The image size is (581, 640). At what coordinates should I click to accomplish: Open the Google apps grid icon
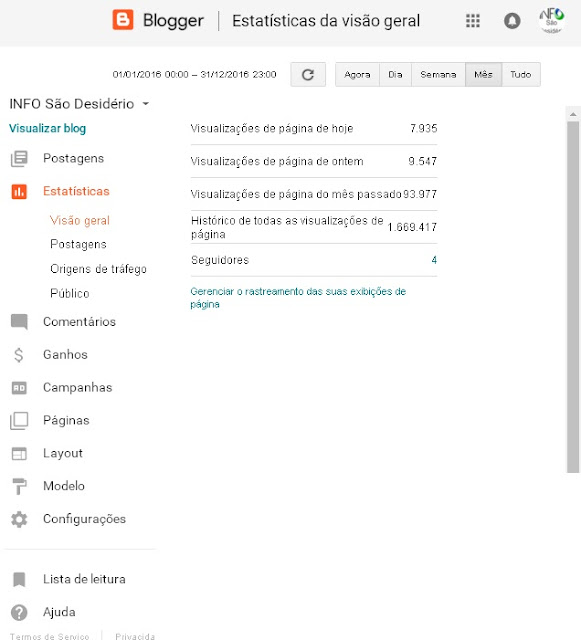pyautogui.click(x=473, y=20)
